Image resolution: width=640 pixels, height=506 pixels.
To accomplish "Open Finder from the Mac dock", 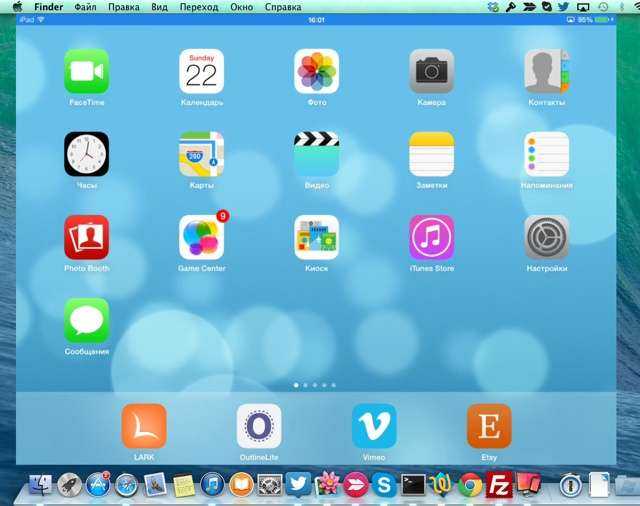I will [40, 485].
